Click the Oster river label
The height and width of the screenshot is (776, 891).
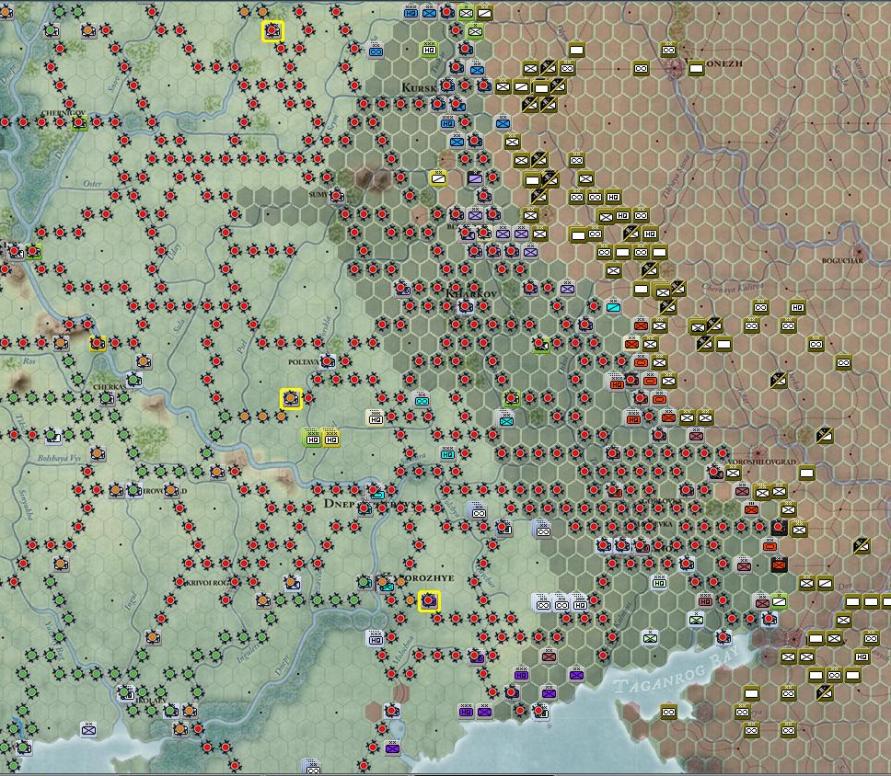(92, 183)
